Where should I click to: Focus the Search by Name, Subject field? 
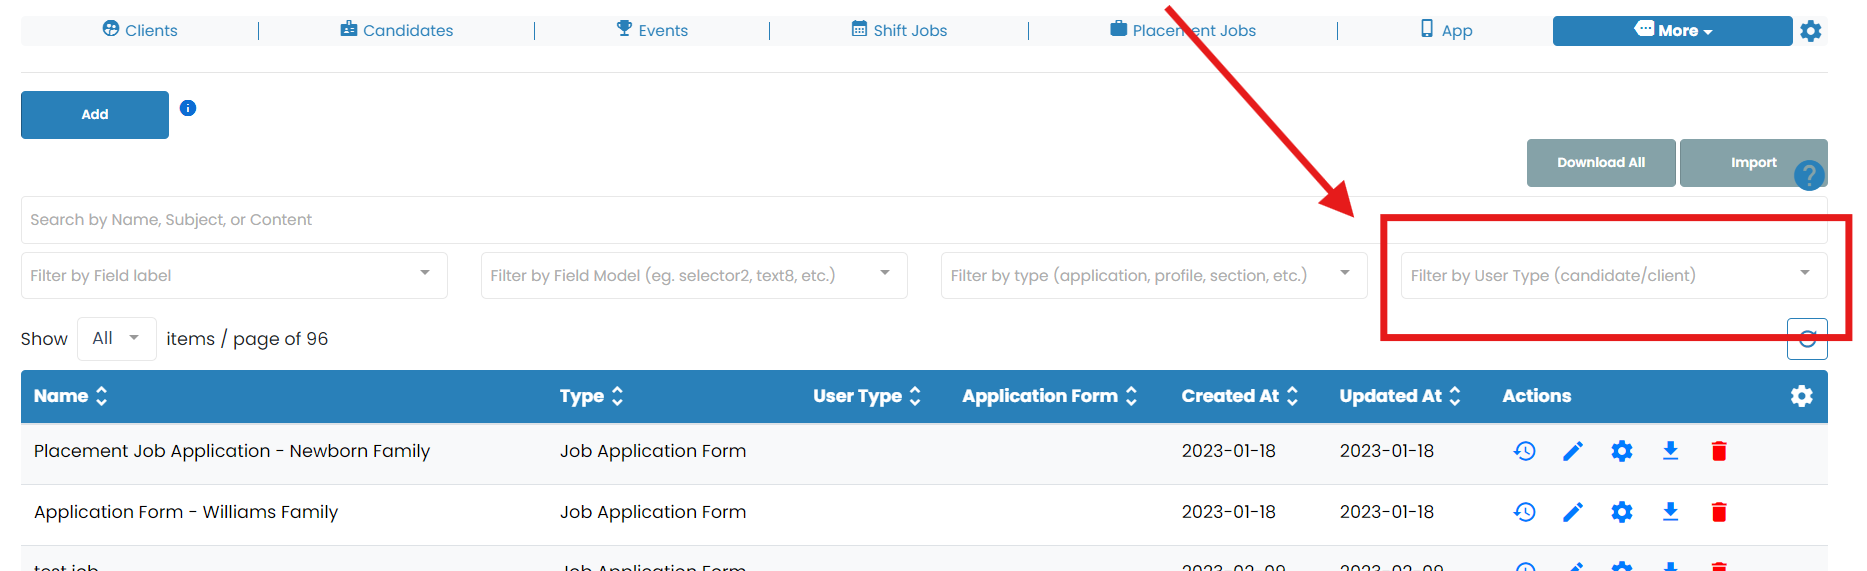[x=700, y=220]
